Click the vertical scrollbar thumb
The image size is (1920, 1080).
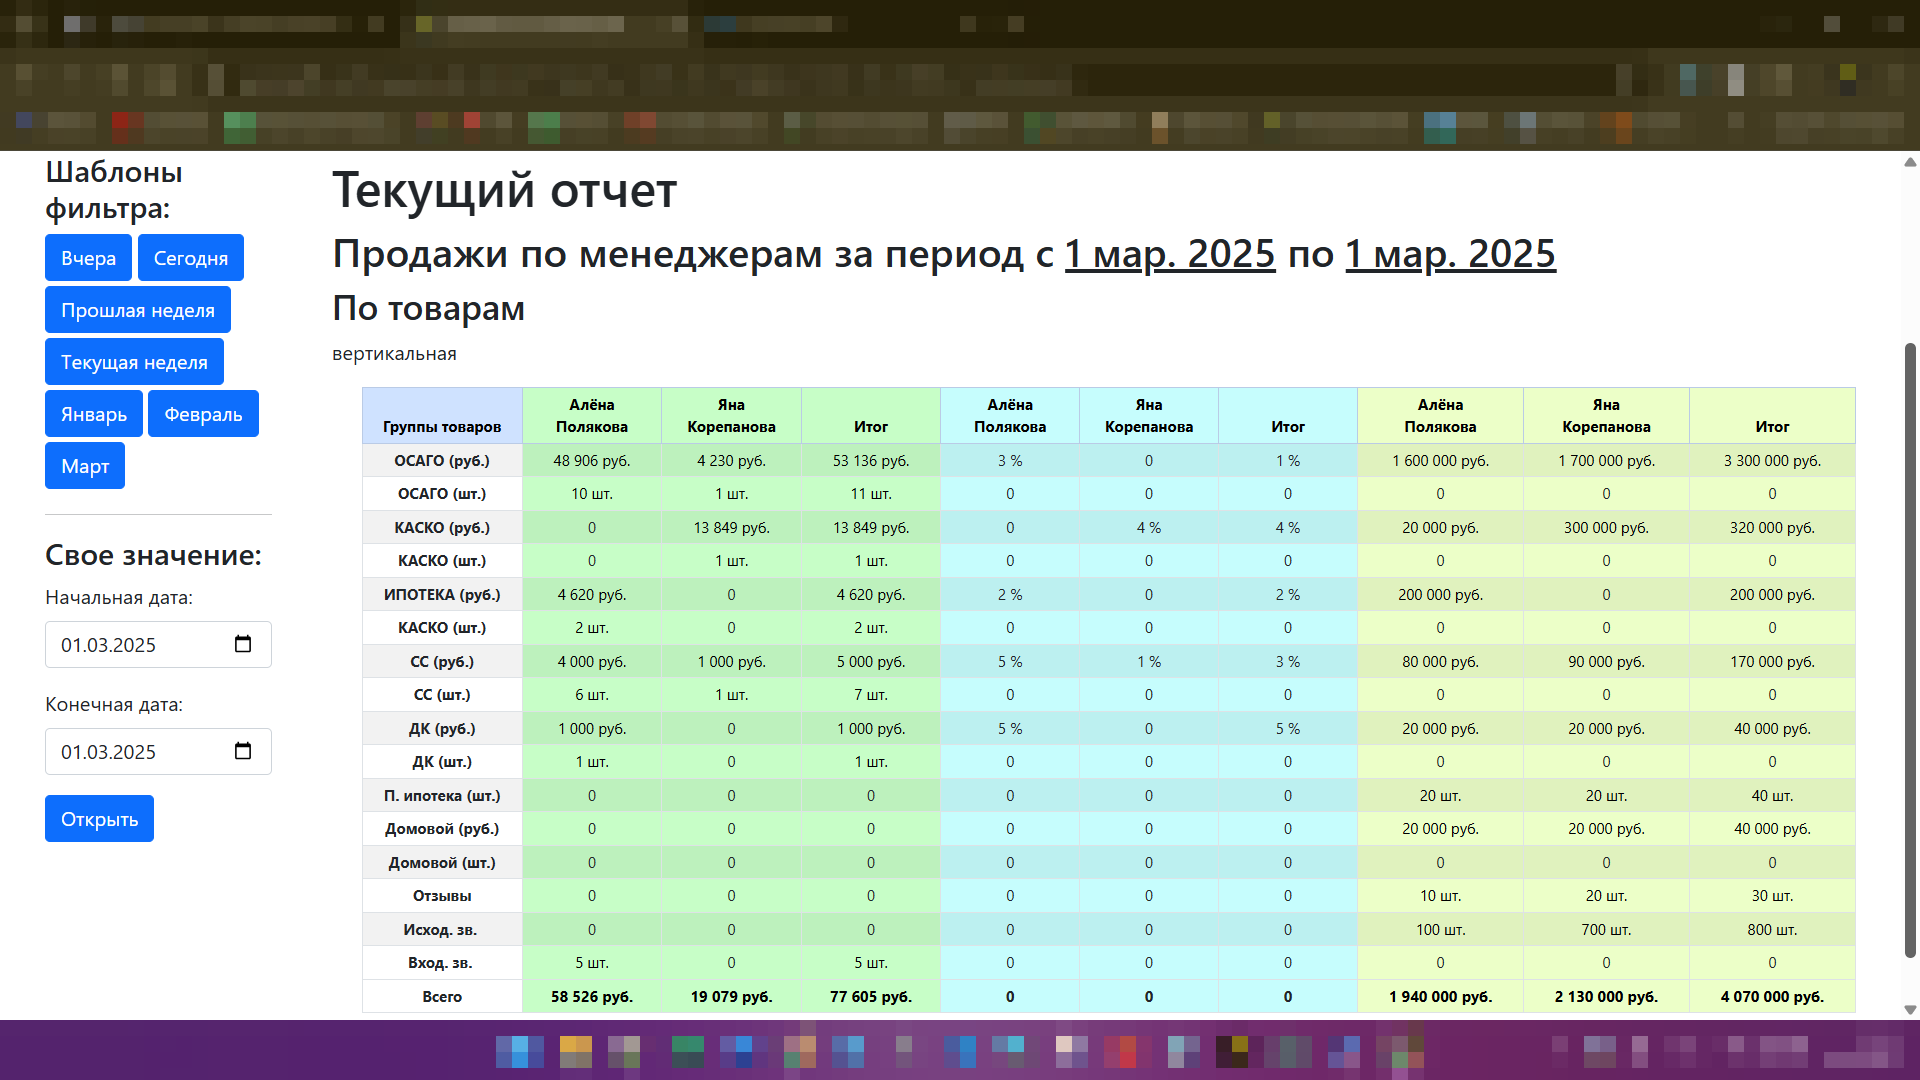pos(1910,650)
